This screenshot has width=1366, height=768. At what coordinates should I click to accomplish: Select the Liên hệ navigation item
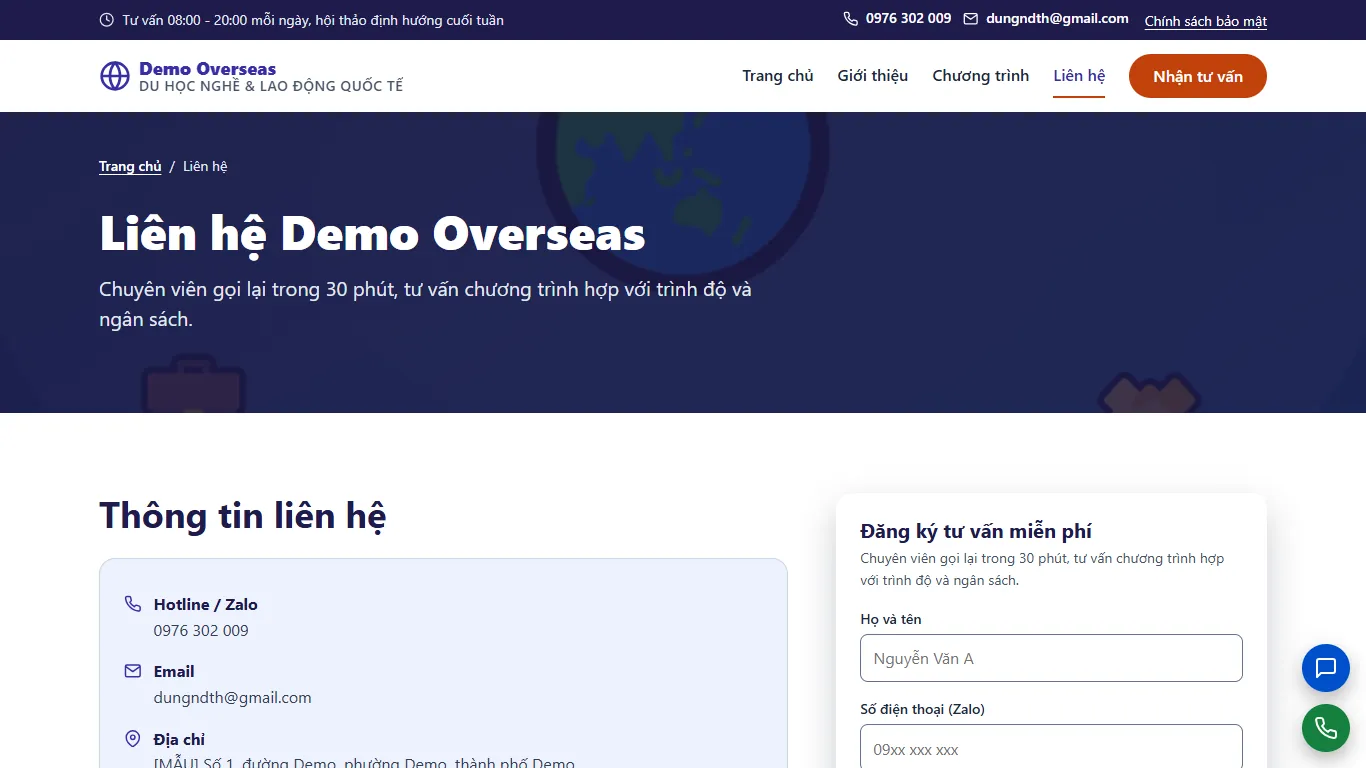click(x=1079, y=76)
